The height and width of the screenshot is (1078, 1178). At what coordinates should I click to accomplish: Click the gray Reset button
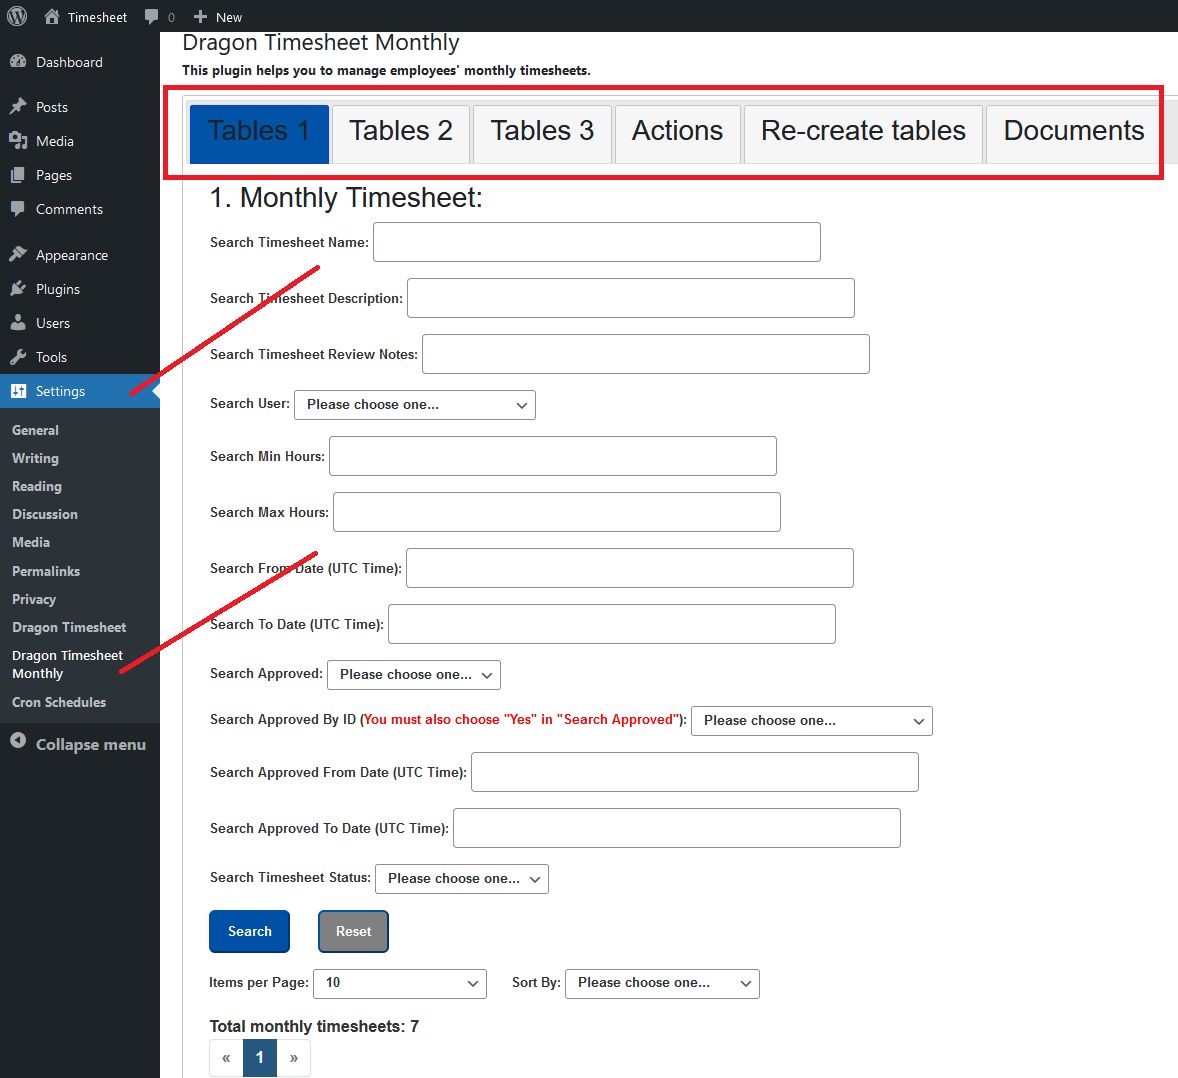coord(353,932)
